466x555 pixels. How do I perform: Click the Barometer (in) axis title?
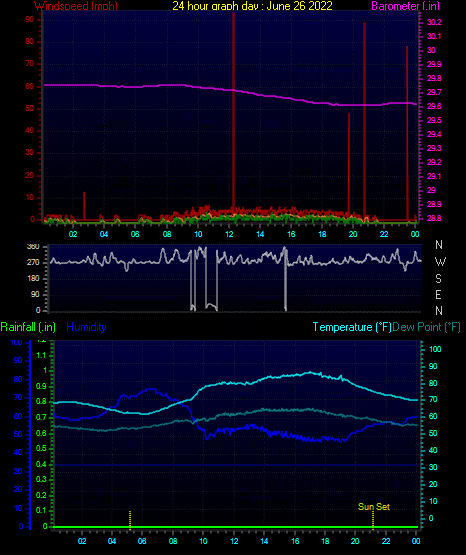(x=405, y=6)
